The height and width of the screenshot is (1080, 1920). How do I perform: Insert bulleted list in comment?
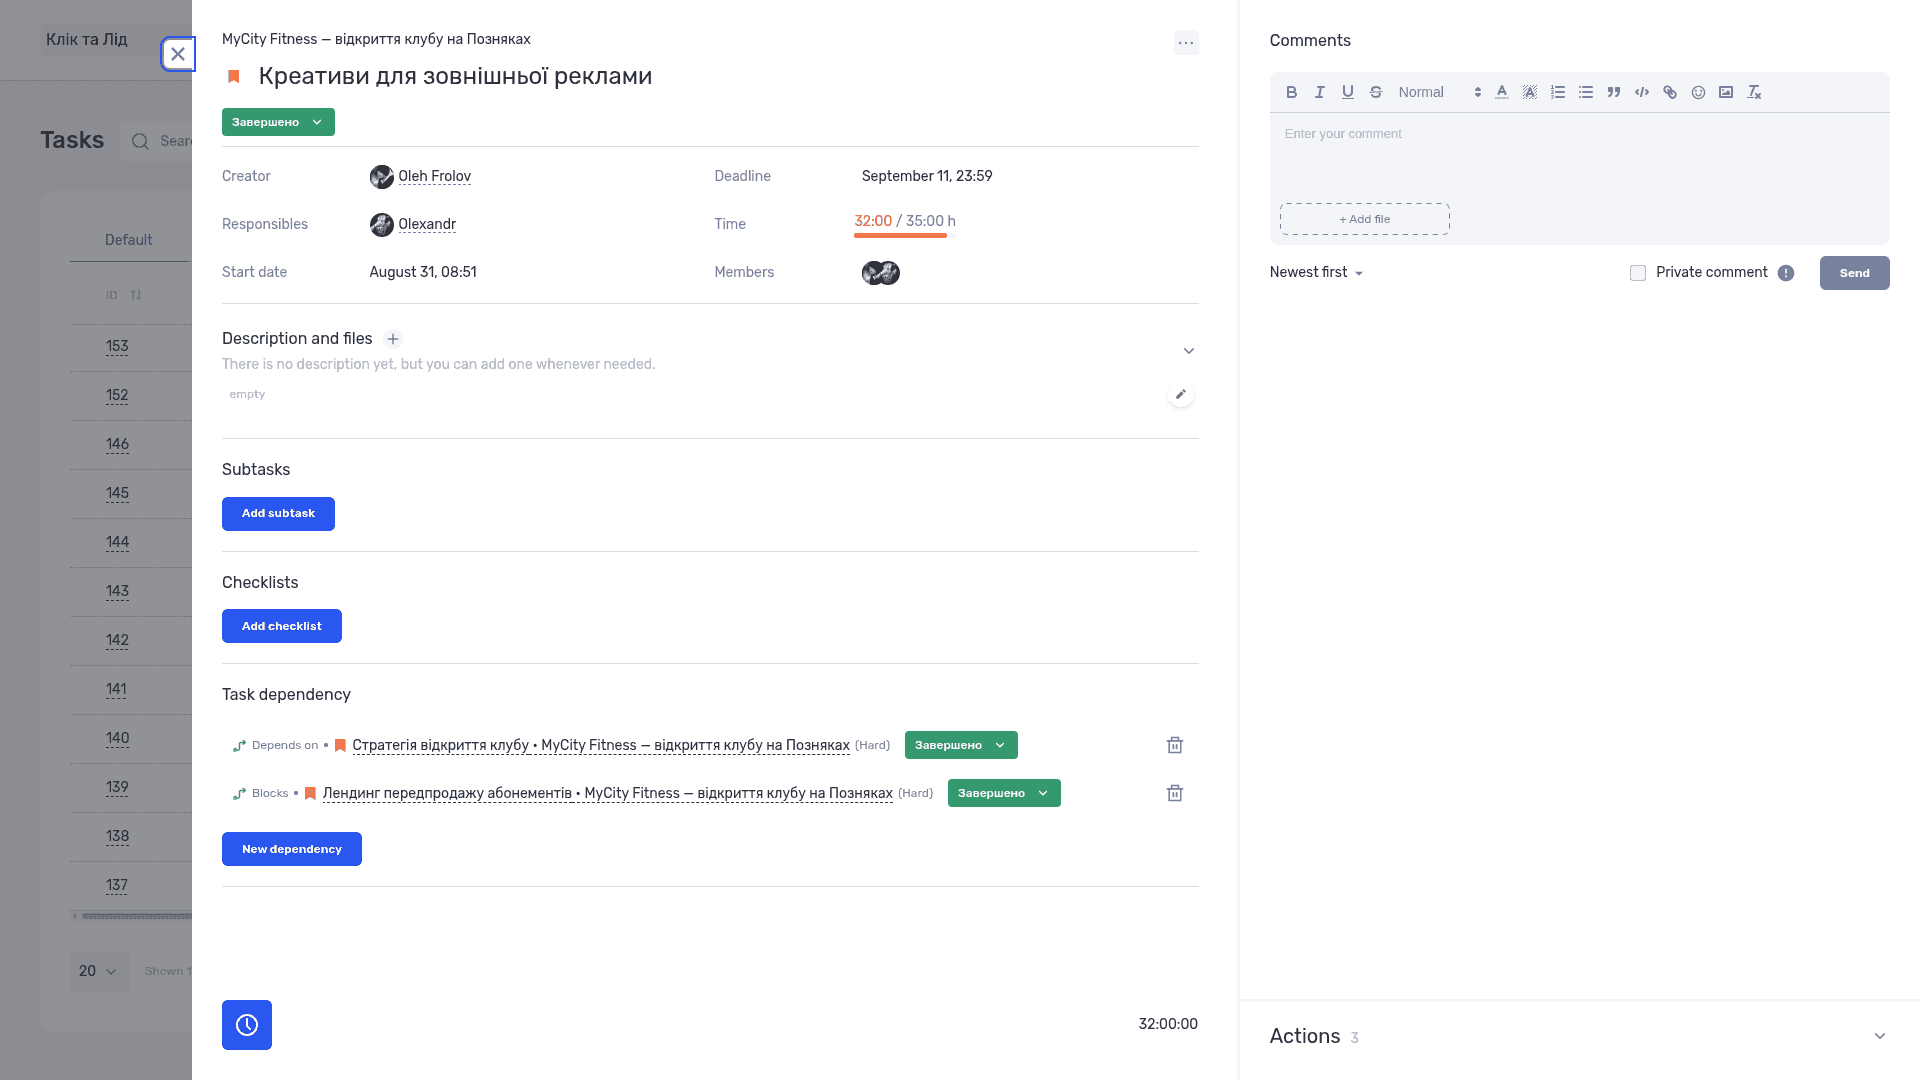[x=1585, y=92]
